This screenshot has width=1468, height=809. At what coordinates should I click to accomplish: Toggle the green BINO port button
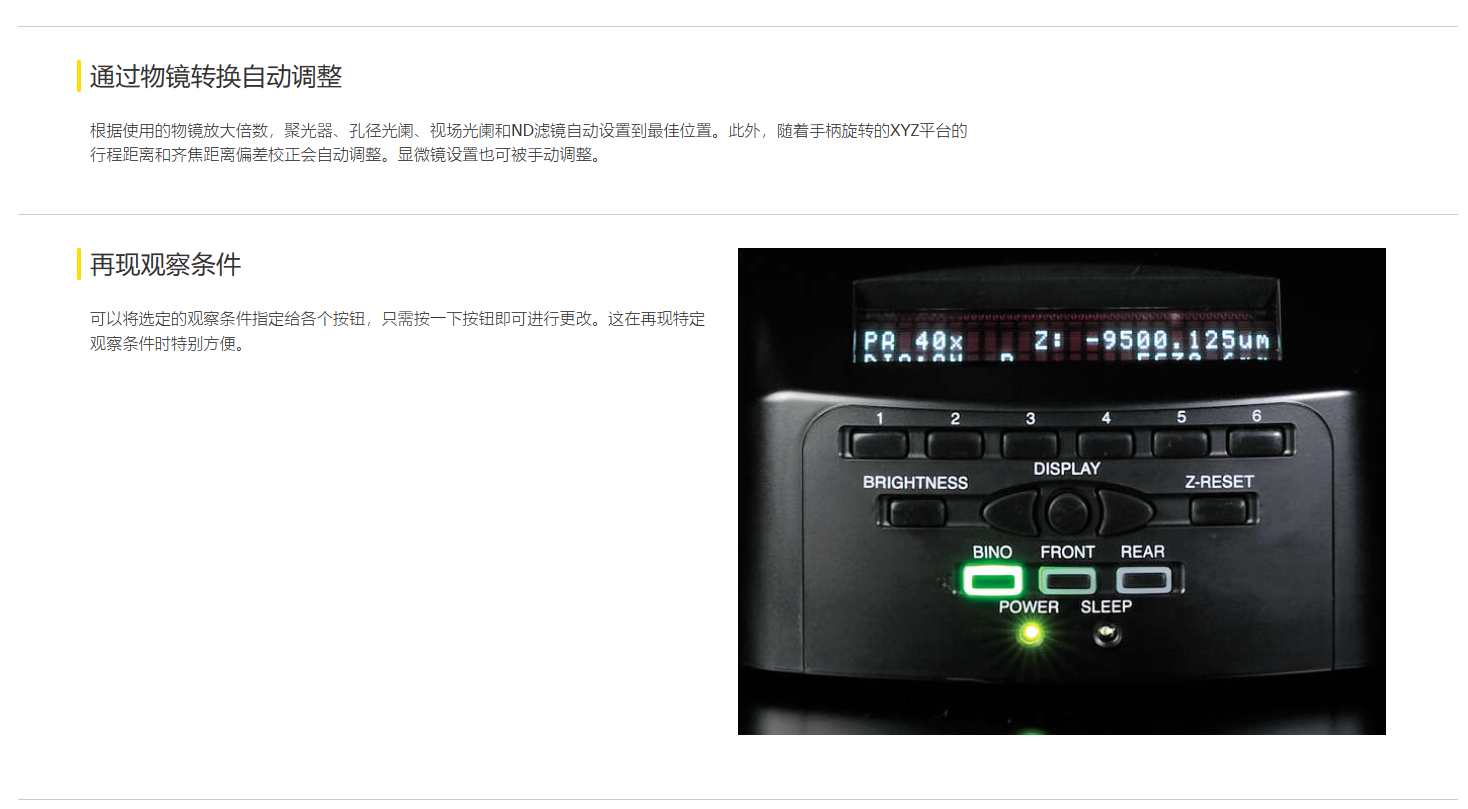992,580
